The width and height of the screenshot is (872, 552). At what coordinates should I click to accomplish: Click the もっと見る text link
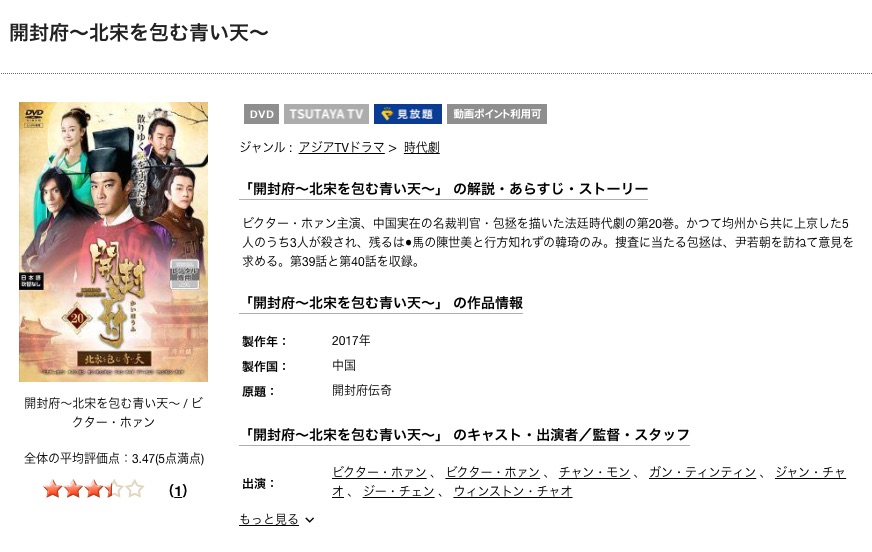click(x=269, y=519)
